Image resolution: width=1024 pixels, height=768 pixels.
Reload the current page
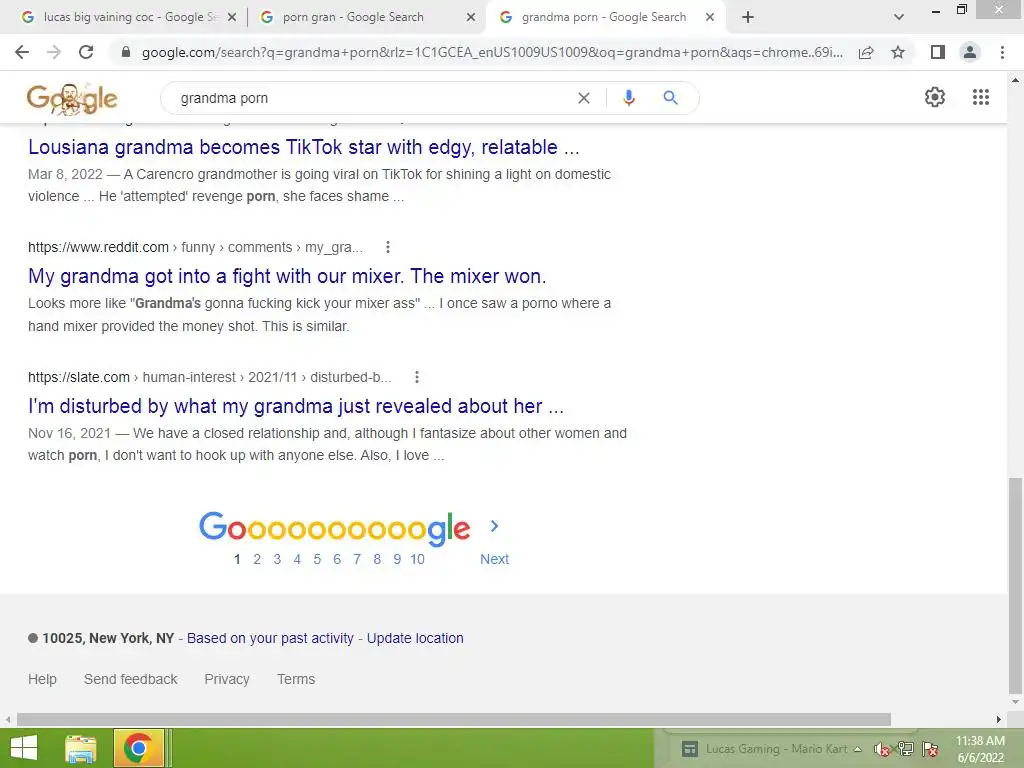click(86, 52)
